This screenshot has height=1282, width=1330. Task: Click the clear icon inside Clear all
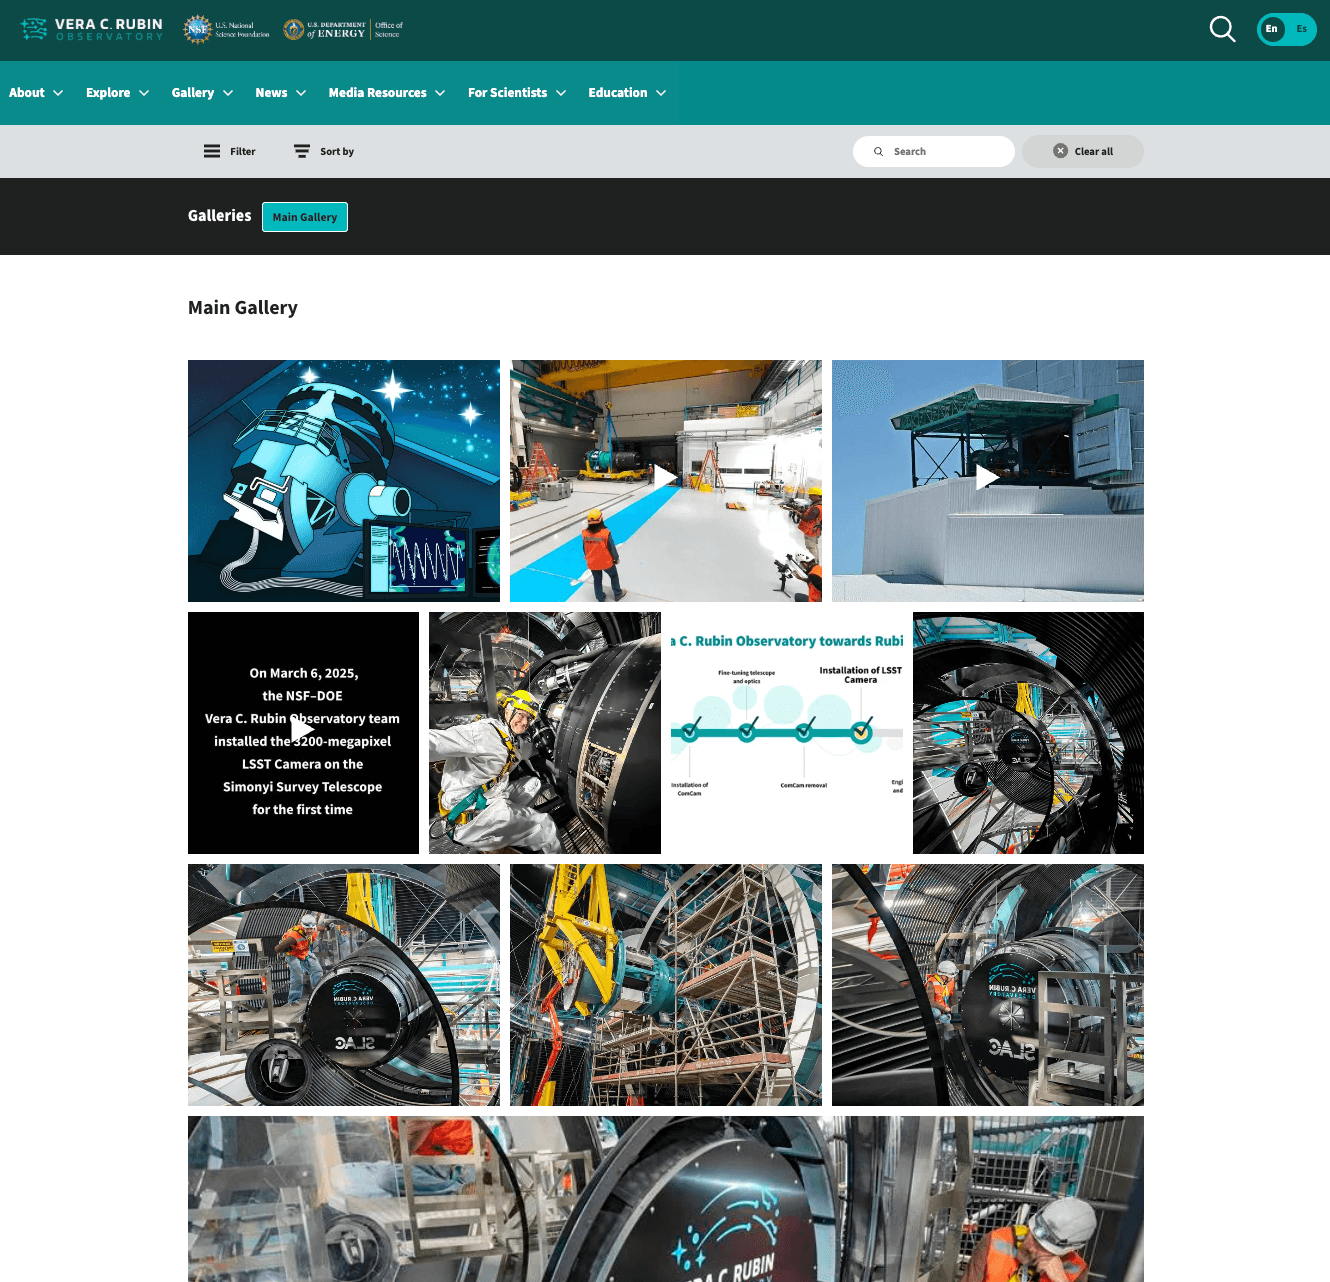click(1060, 151)
